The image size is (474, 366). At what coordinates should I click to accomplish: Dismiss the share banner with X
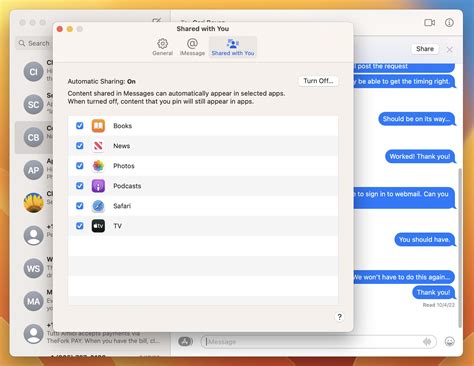click(x=449, y=50)
